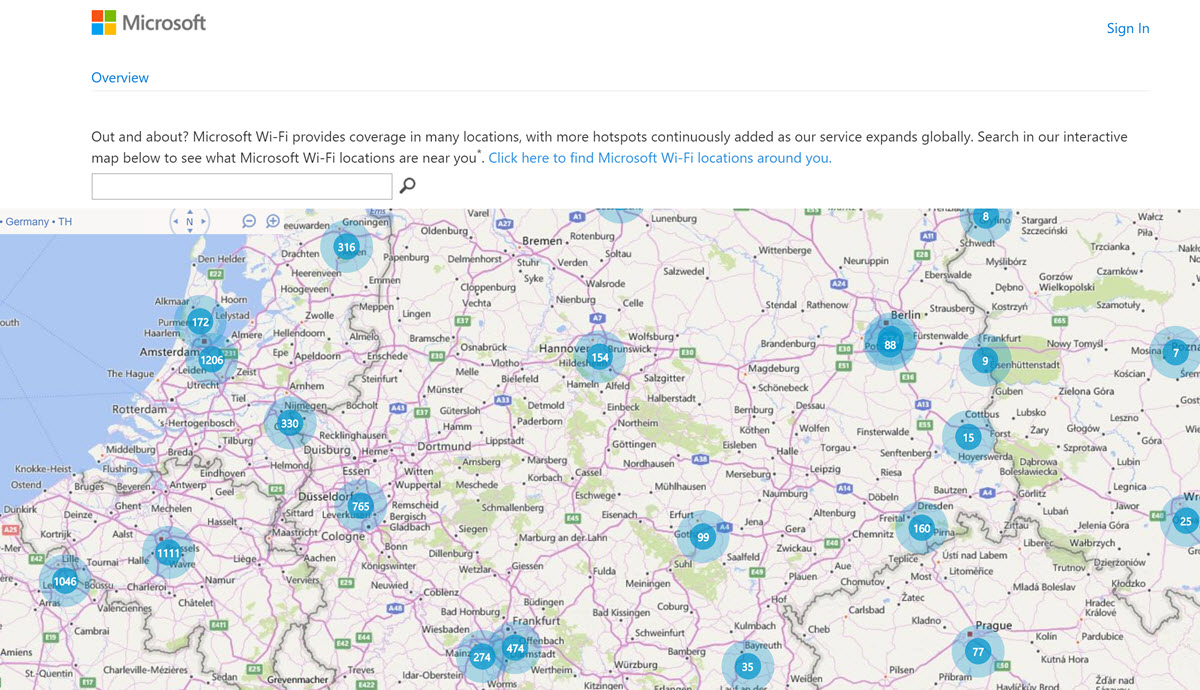Click the Dortmund city label on map

[x=444, y=446]
